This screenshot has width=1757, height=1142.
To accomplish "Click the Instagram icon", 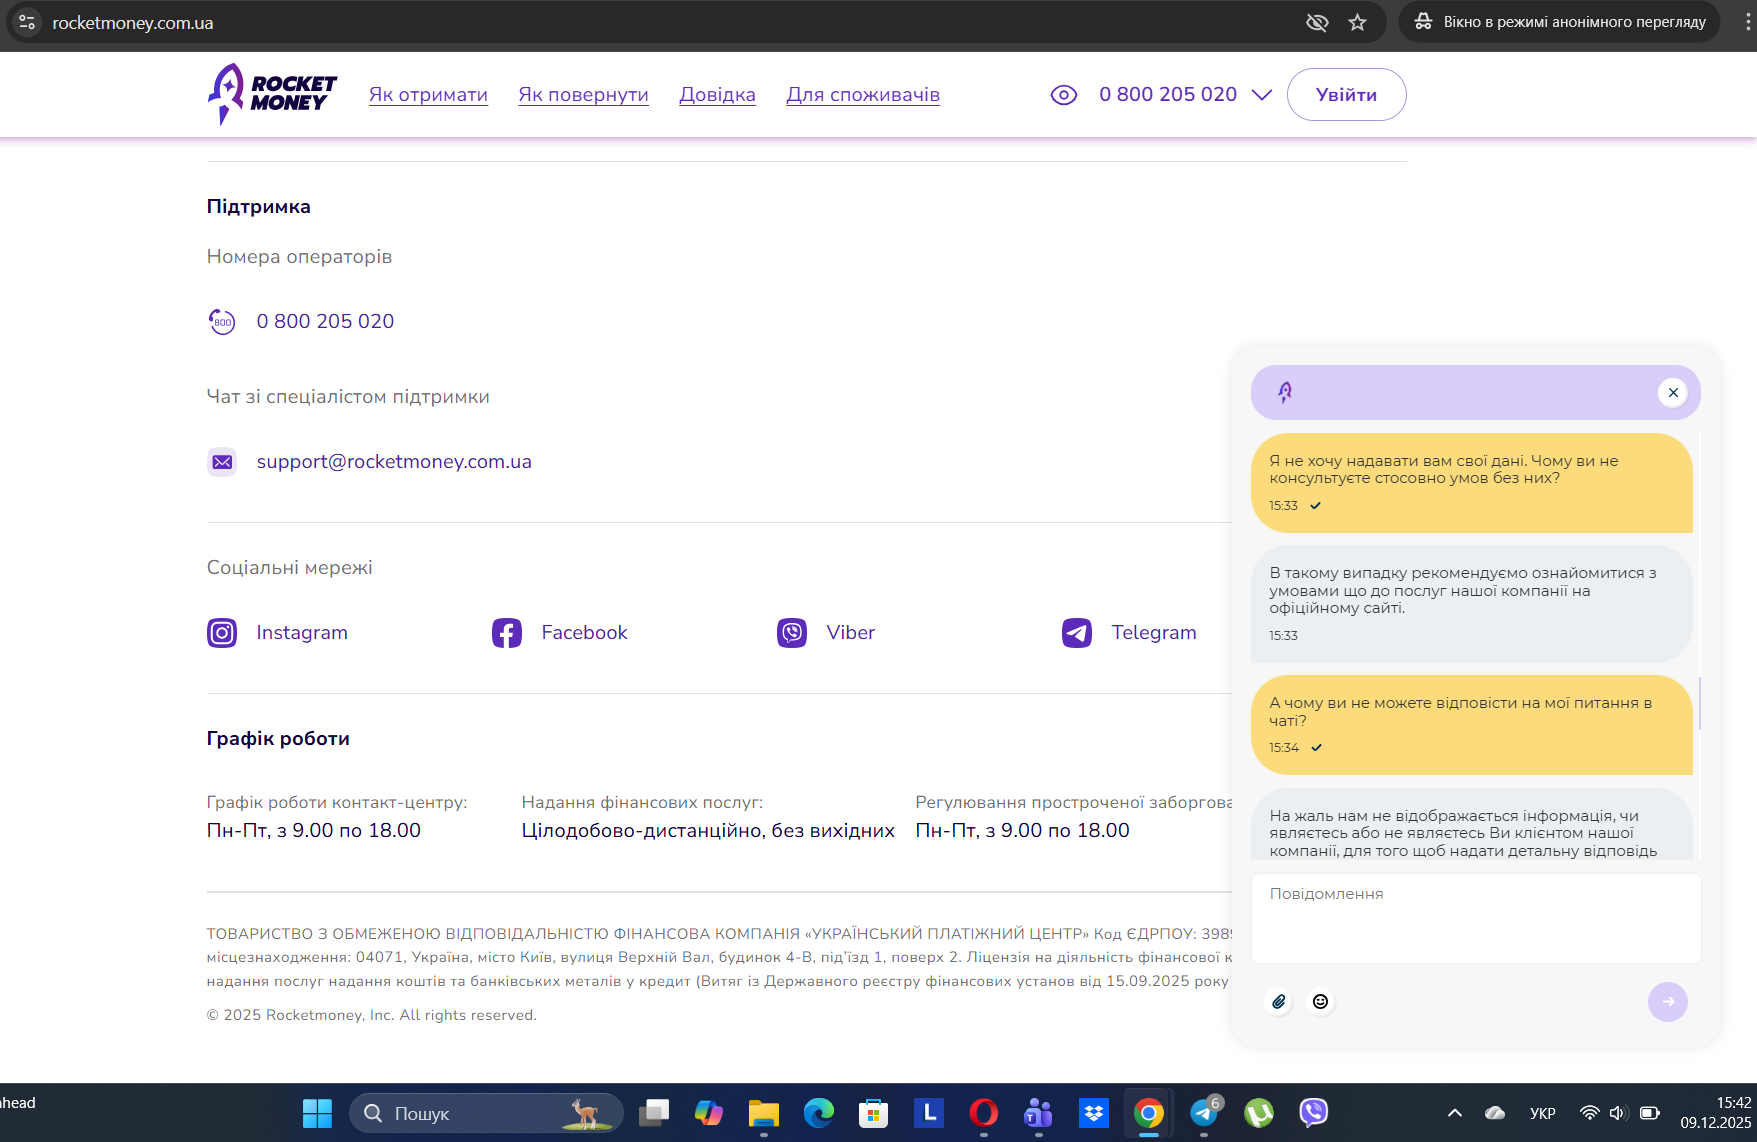I will click(222, 633).
